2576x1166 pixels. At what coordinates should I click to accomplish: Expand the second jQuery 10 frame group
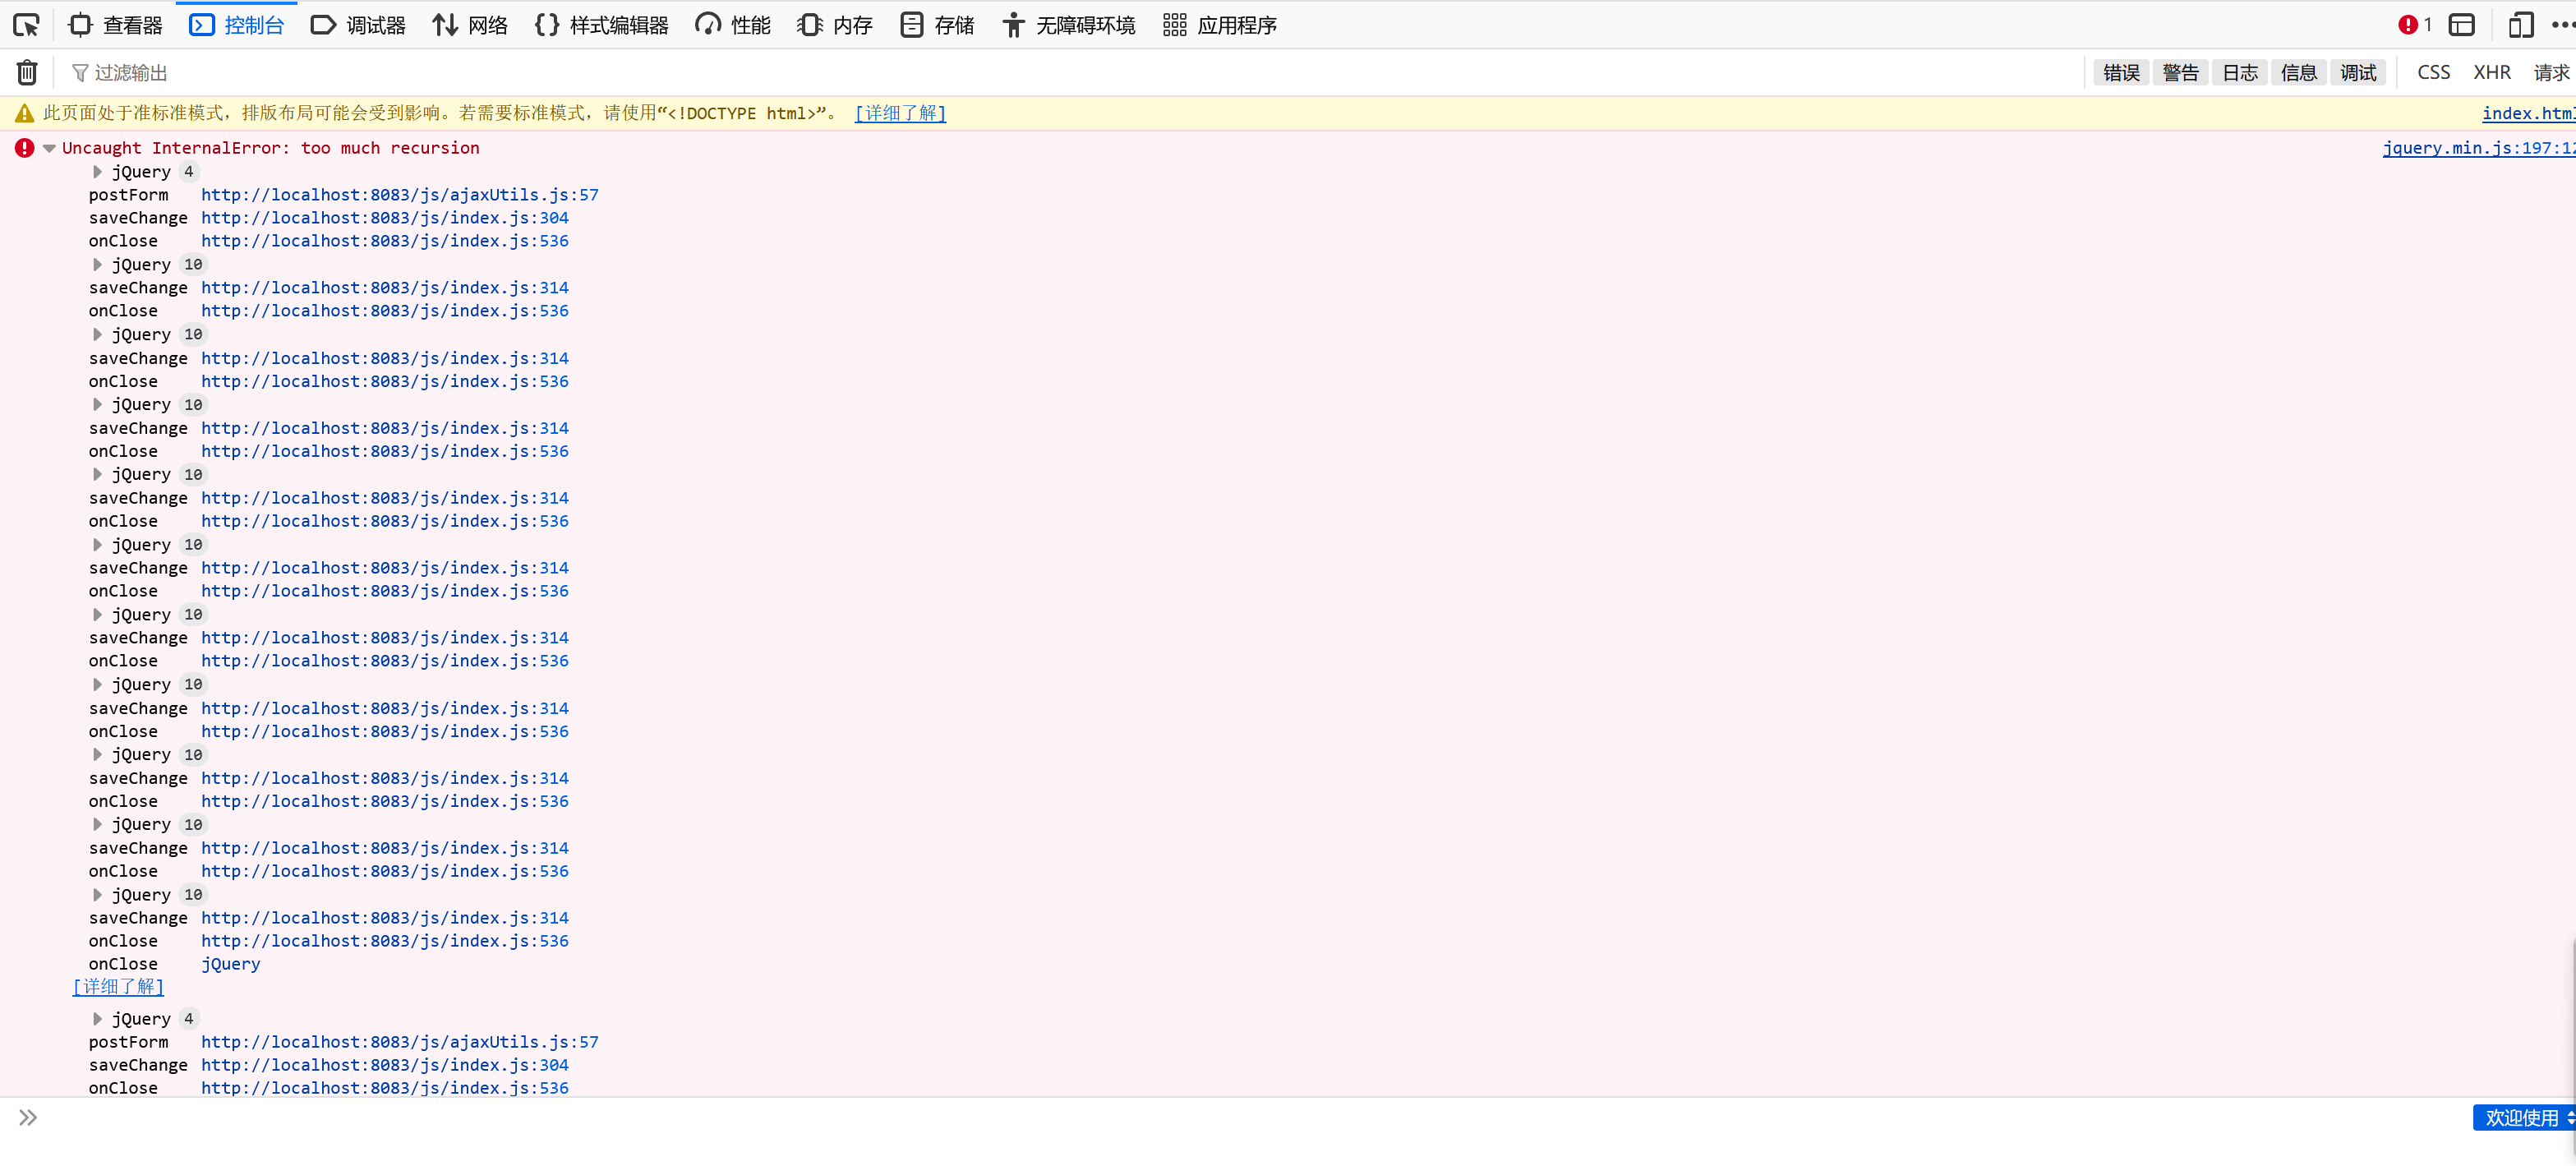point(97,335)
